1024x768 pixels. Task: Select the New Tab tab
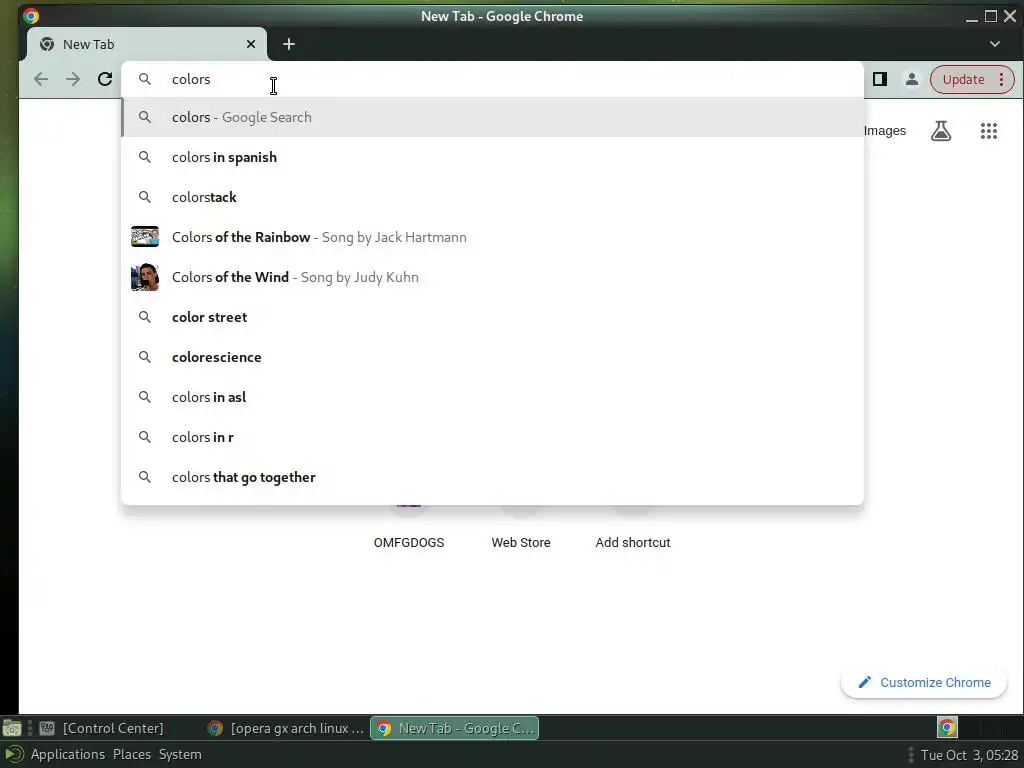(147, 44)
